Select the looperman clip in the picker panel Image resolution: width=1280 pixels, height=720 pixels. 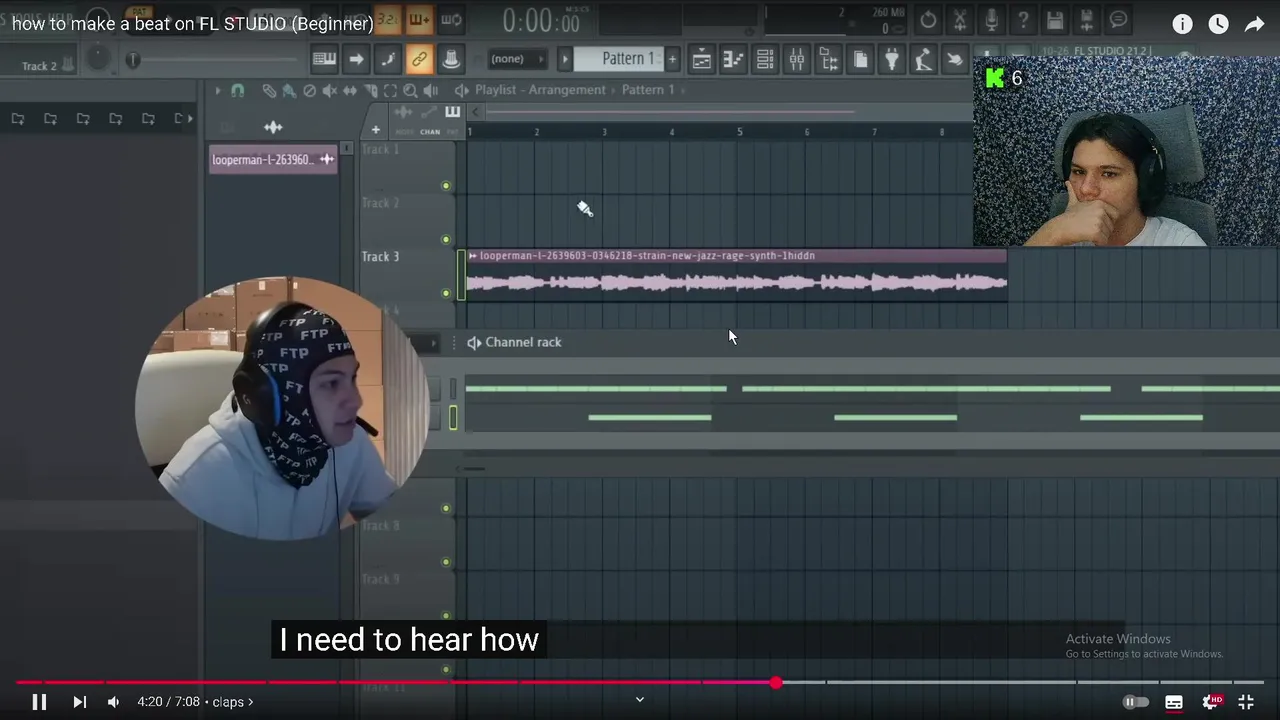[x=274, y=159]
